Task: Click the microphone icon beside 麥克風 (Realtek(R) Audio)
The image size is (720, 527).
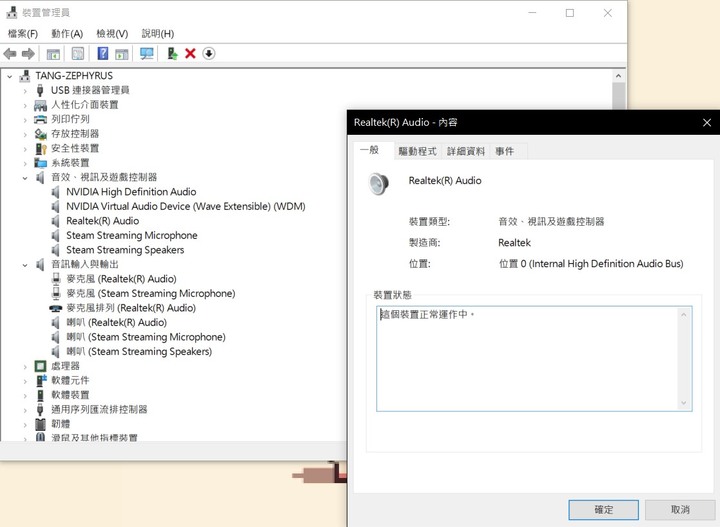Action: click(56, 279)
